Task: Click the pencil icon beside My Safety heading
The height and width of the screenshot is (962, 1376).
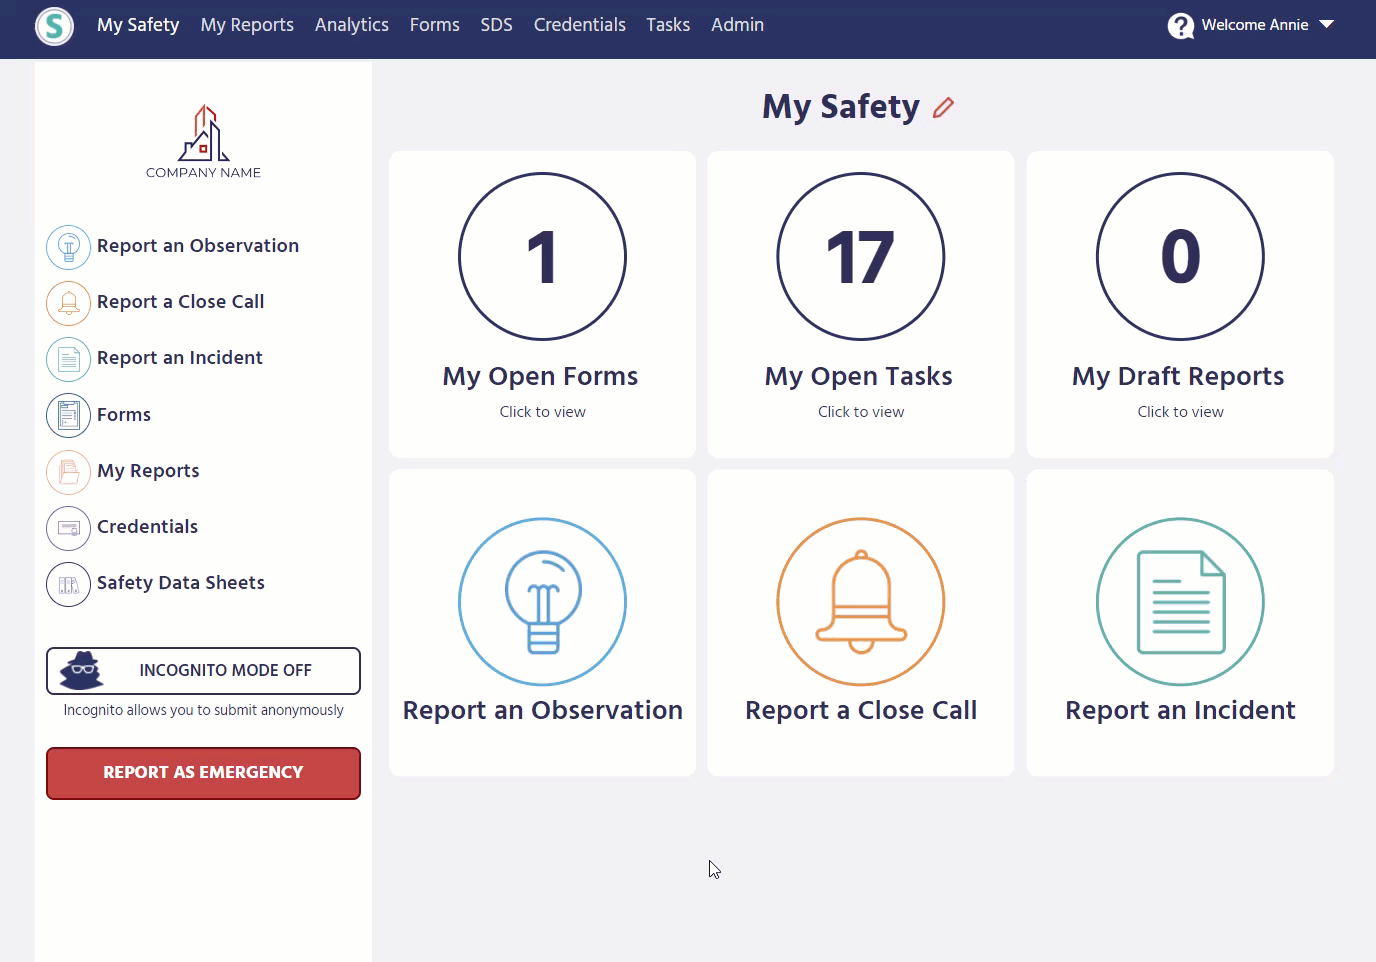Action: click(942, 107)
